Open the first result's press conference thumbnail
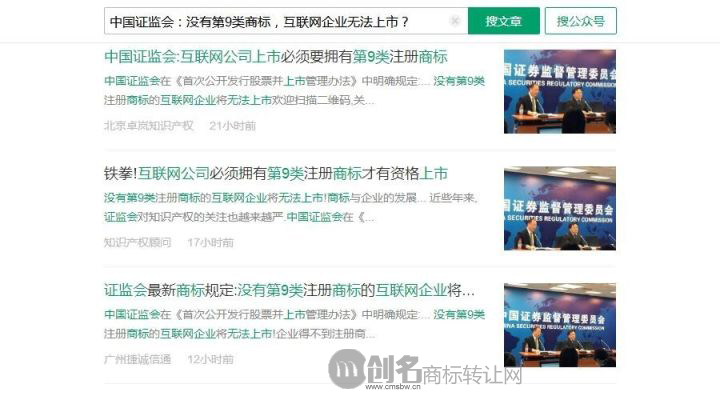720x400 pixels. pos(560,91)
